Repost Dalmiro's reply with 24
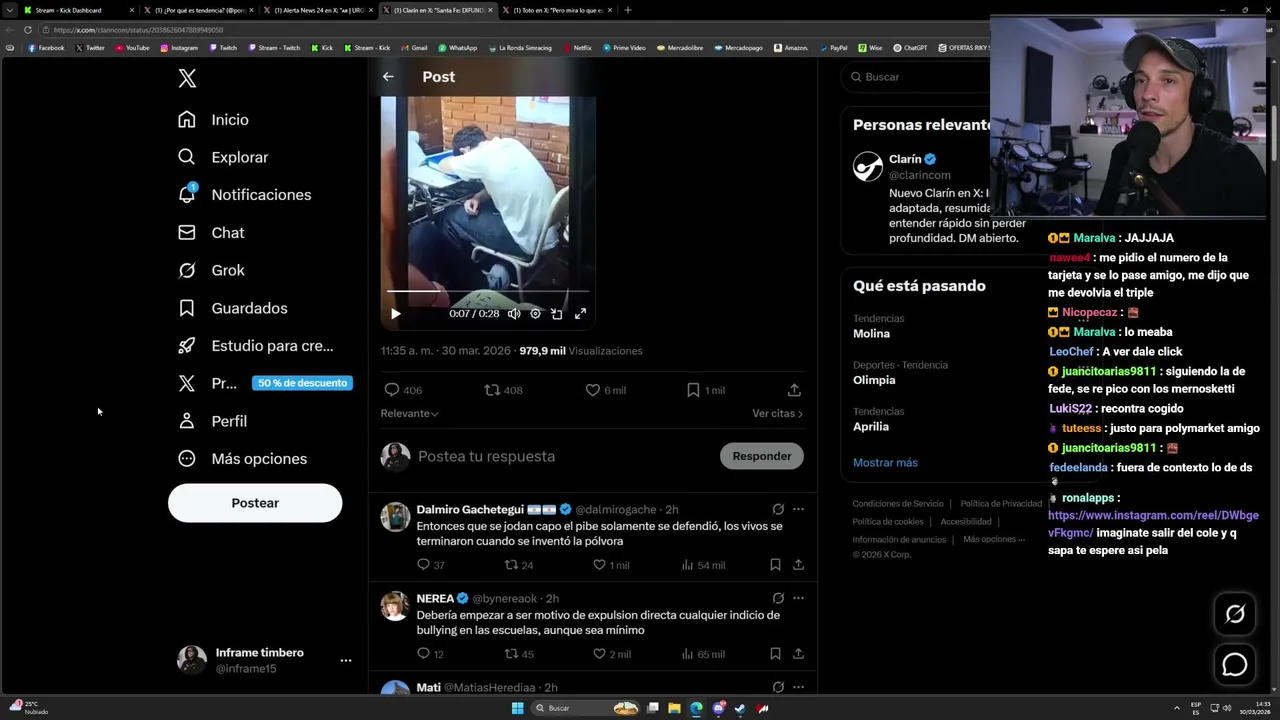This screenshot has width=1280, height=720. click(x=511, y=565)
